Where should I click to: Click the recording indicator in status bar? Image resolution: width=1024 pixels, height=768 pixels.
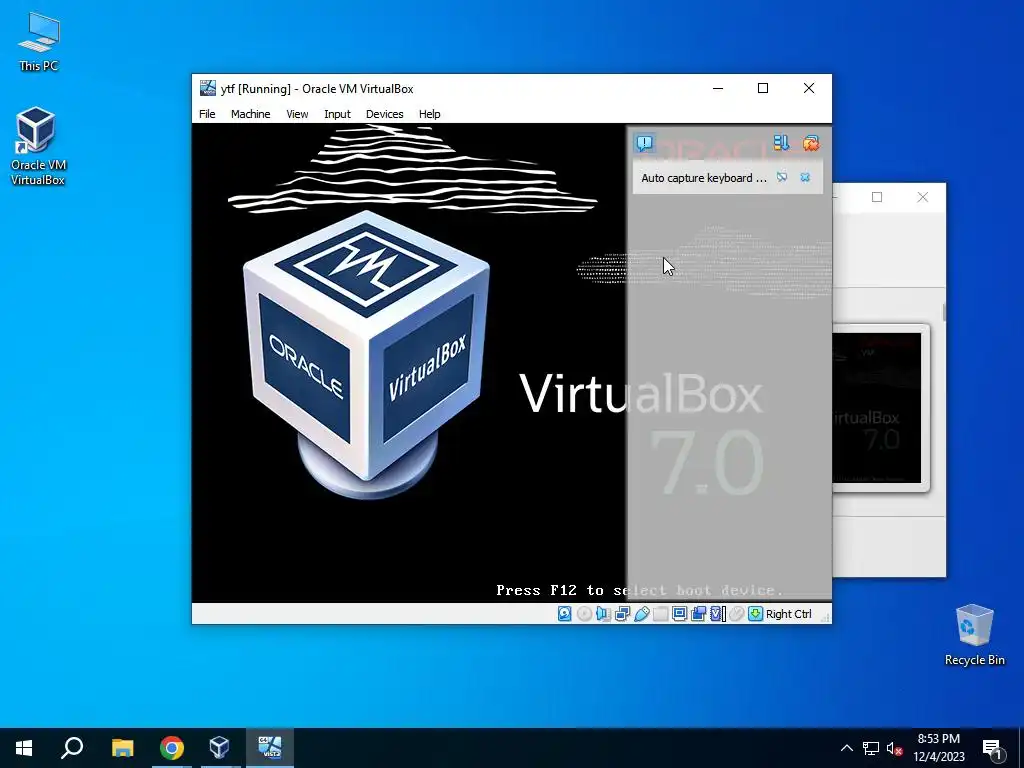[x=698, y=614]
